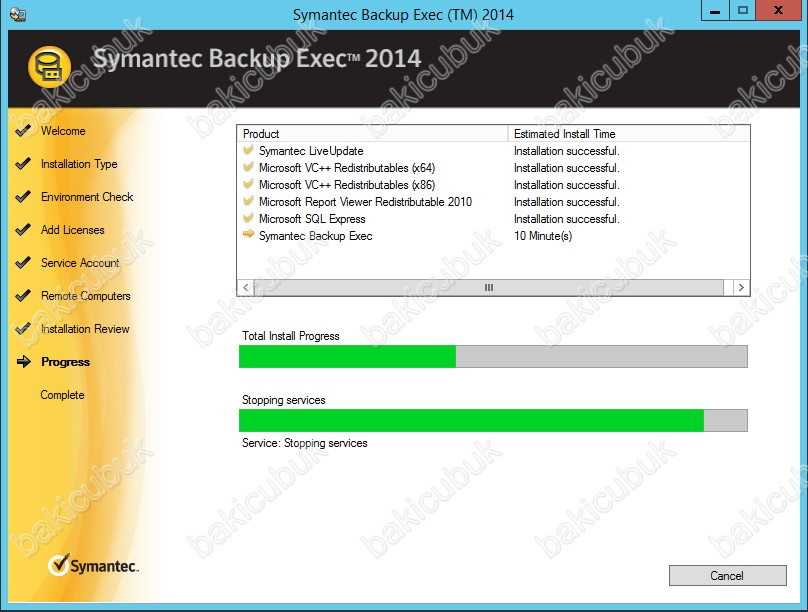This screenshot has width=808, height=612.
Task: Select the Complete step
Action: tap(62, 395)
